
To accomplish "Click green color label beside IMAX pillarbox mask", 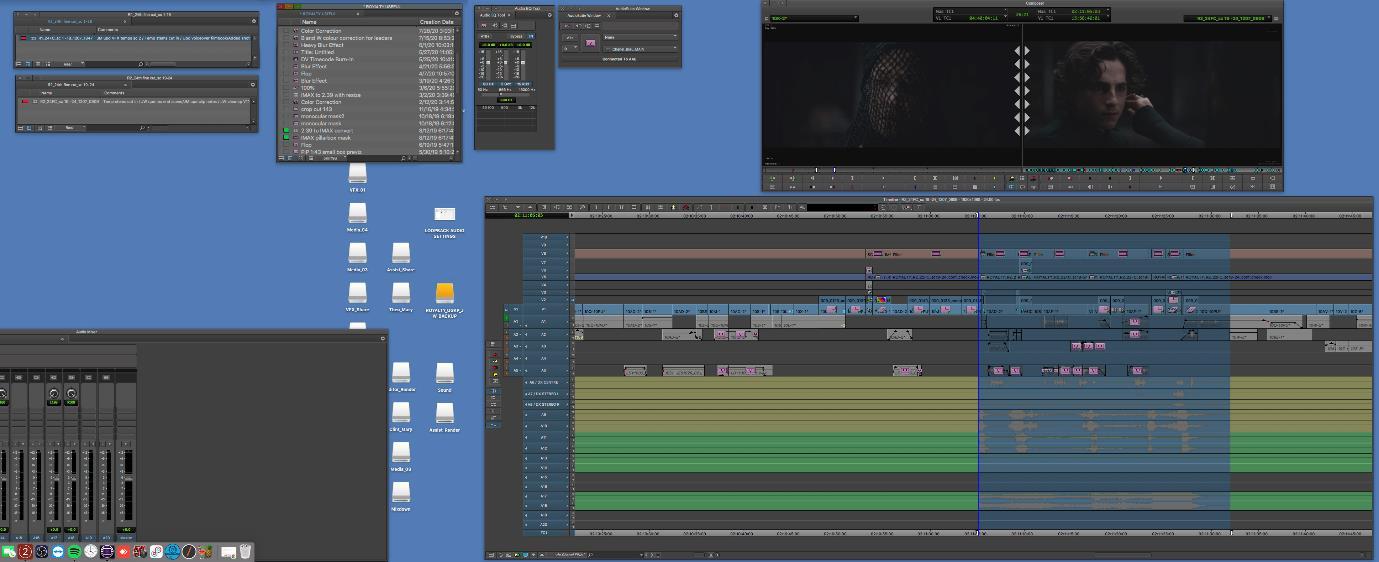I will (286, 137).
